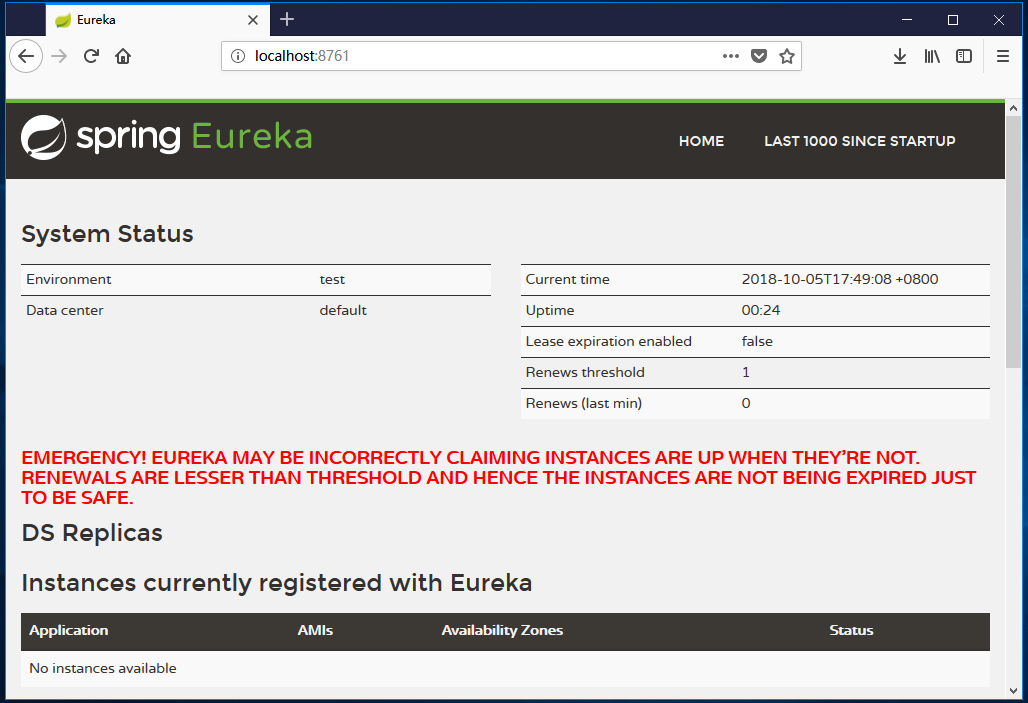Screen dimensions: 1028x703
Task: Click the 'Renews threshold' label
Action: 585,372
